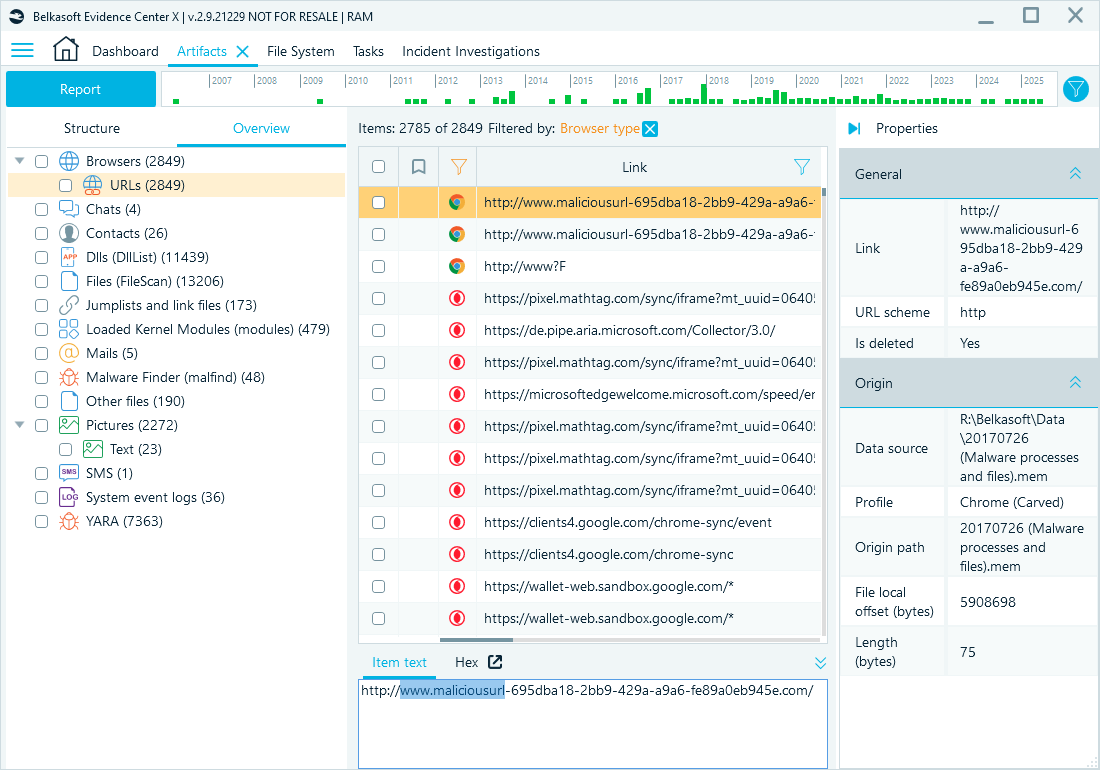This screenshot has height=770, width=1100.
Task: Collapse the Origin properties section
Action: coord(1075,383)
